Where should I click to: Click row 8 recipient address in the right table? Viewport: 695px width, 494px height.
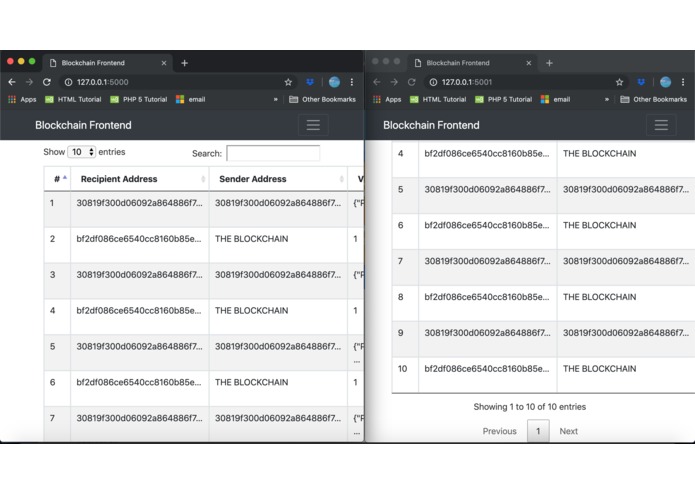tap(487, 297)
